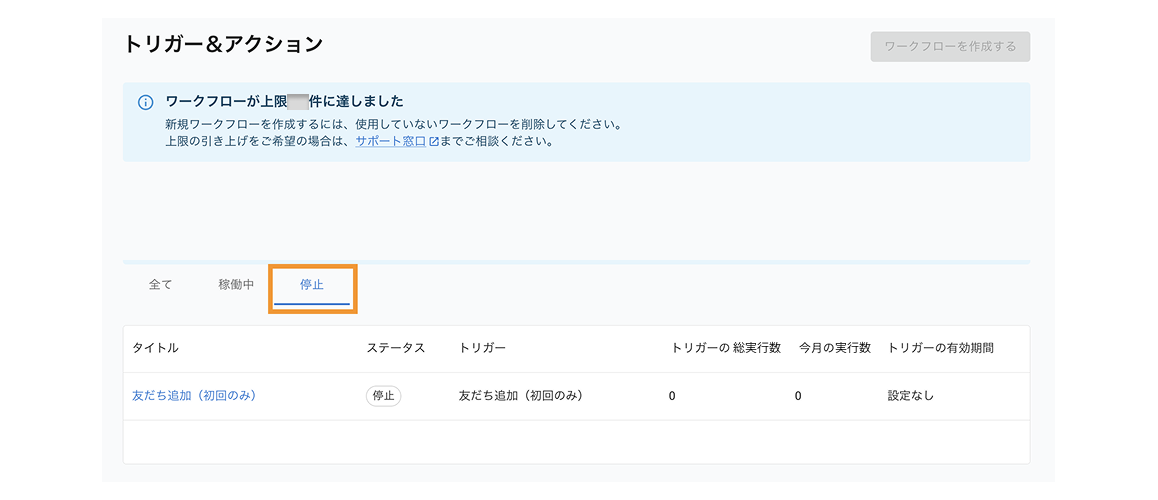Click the 設定なし cell in the row
This screenshot has height=500, width=1158.
pos(911,396)
